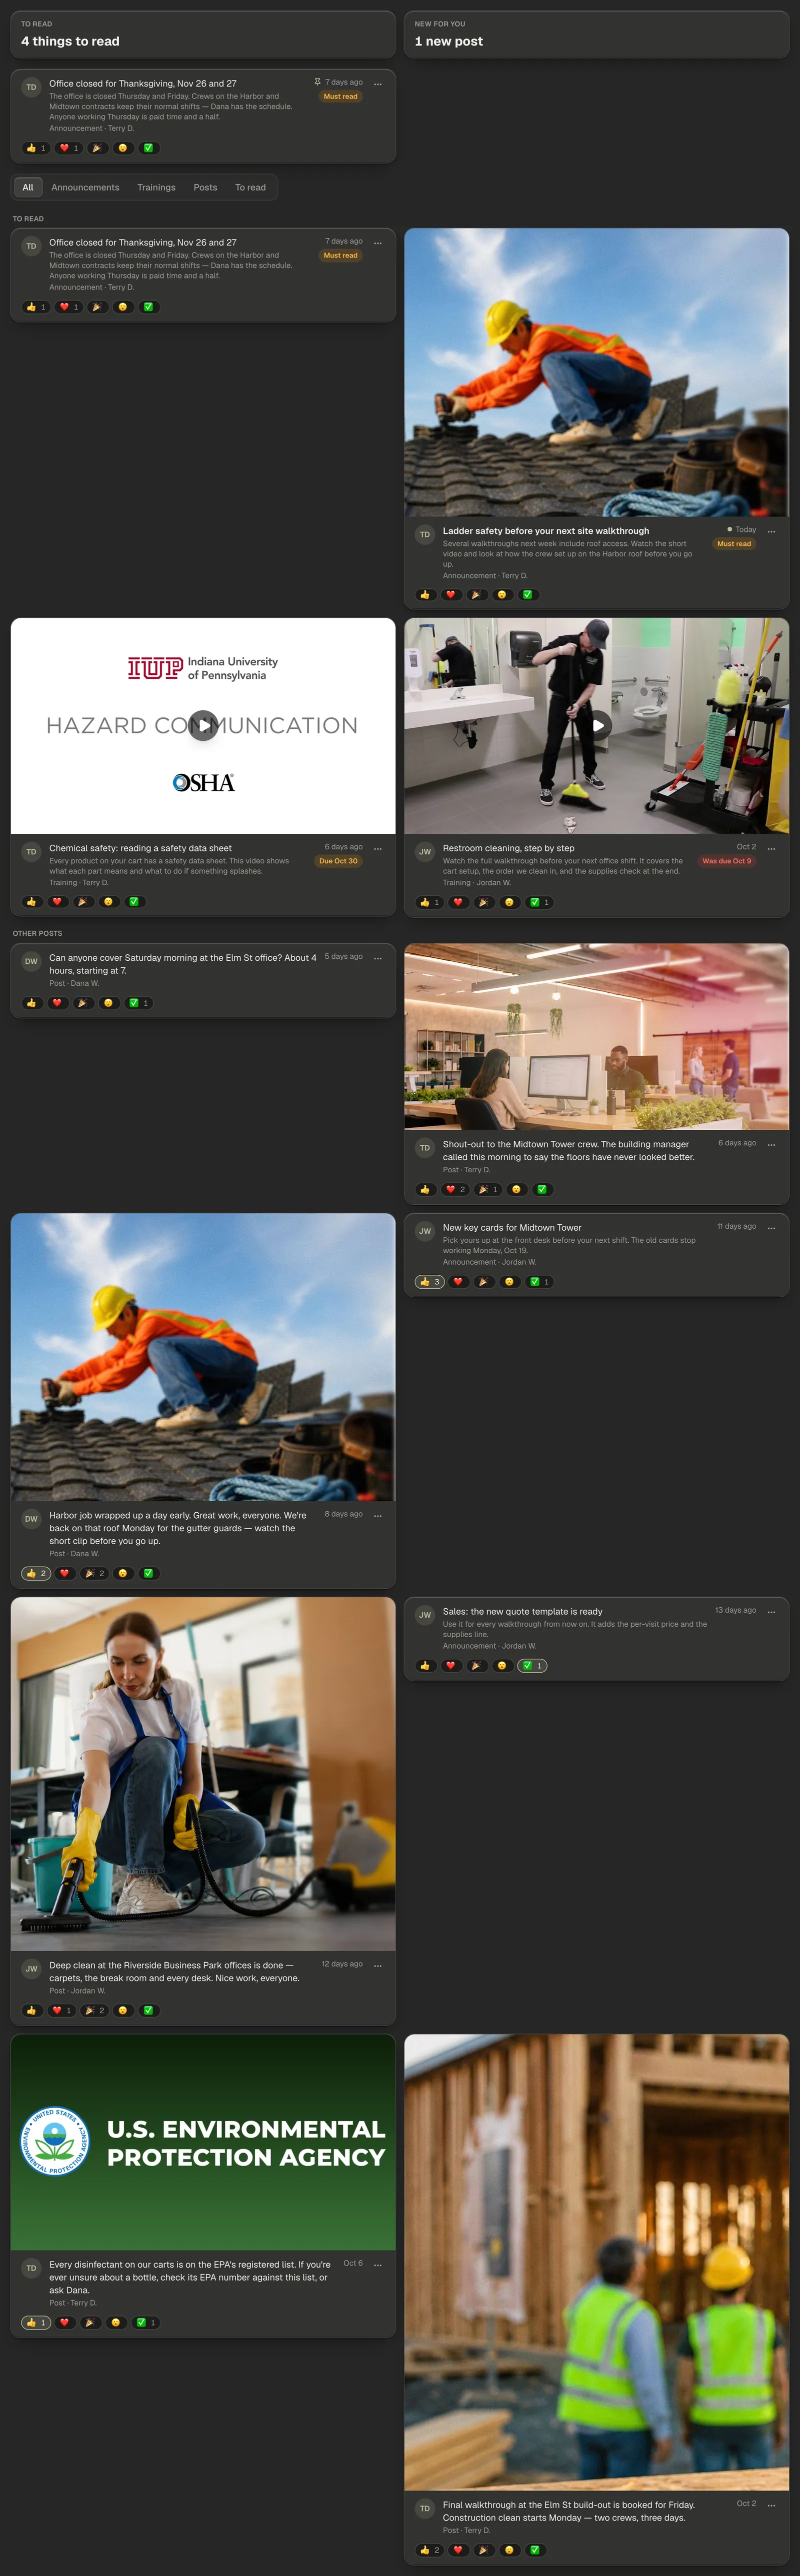Click check mark reaction on Chemical safety post
This screenshot has width=800, height=2576.
point(135,902)
